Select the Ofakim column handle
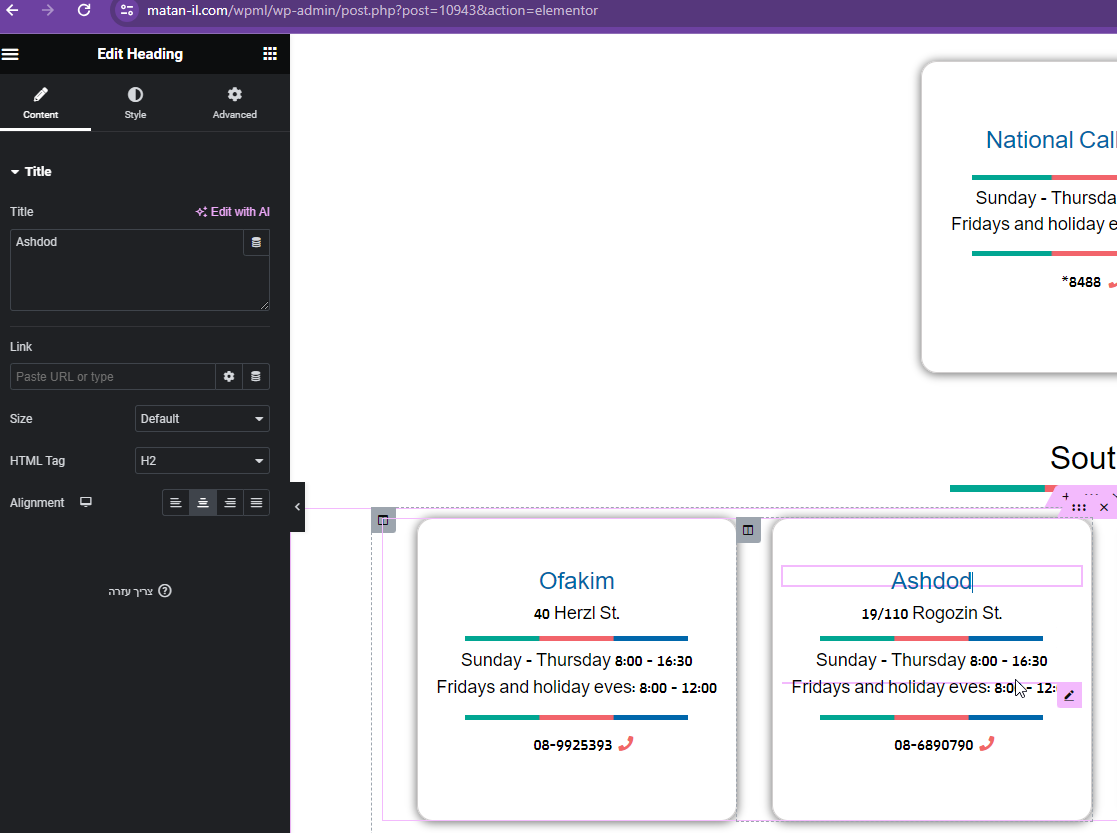Viewport: 1117px width, 833px height. tap(383, 520)
